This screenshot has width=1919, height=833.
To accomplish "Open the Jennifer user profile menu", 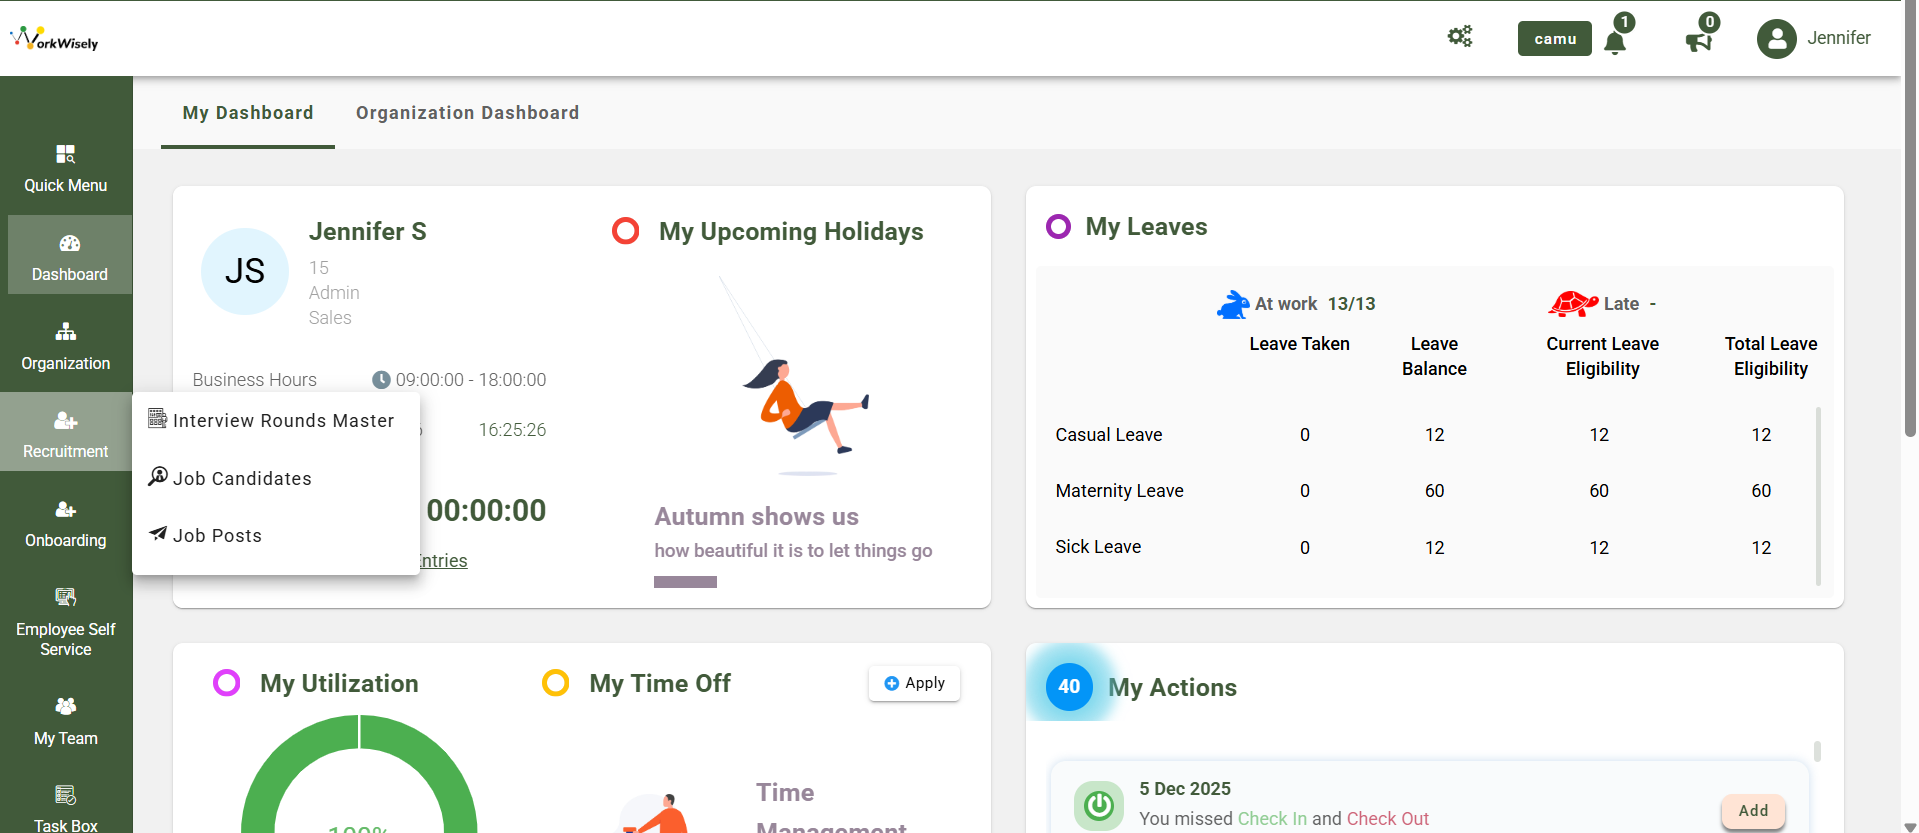I will click(x=1814, y=38).
